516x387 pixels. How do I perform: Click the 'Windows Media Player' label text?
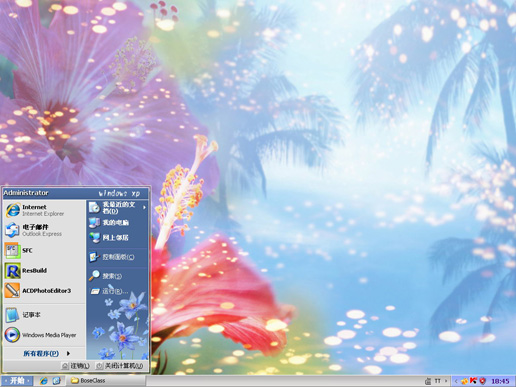(49, 335)
